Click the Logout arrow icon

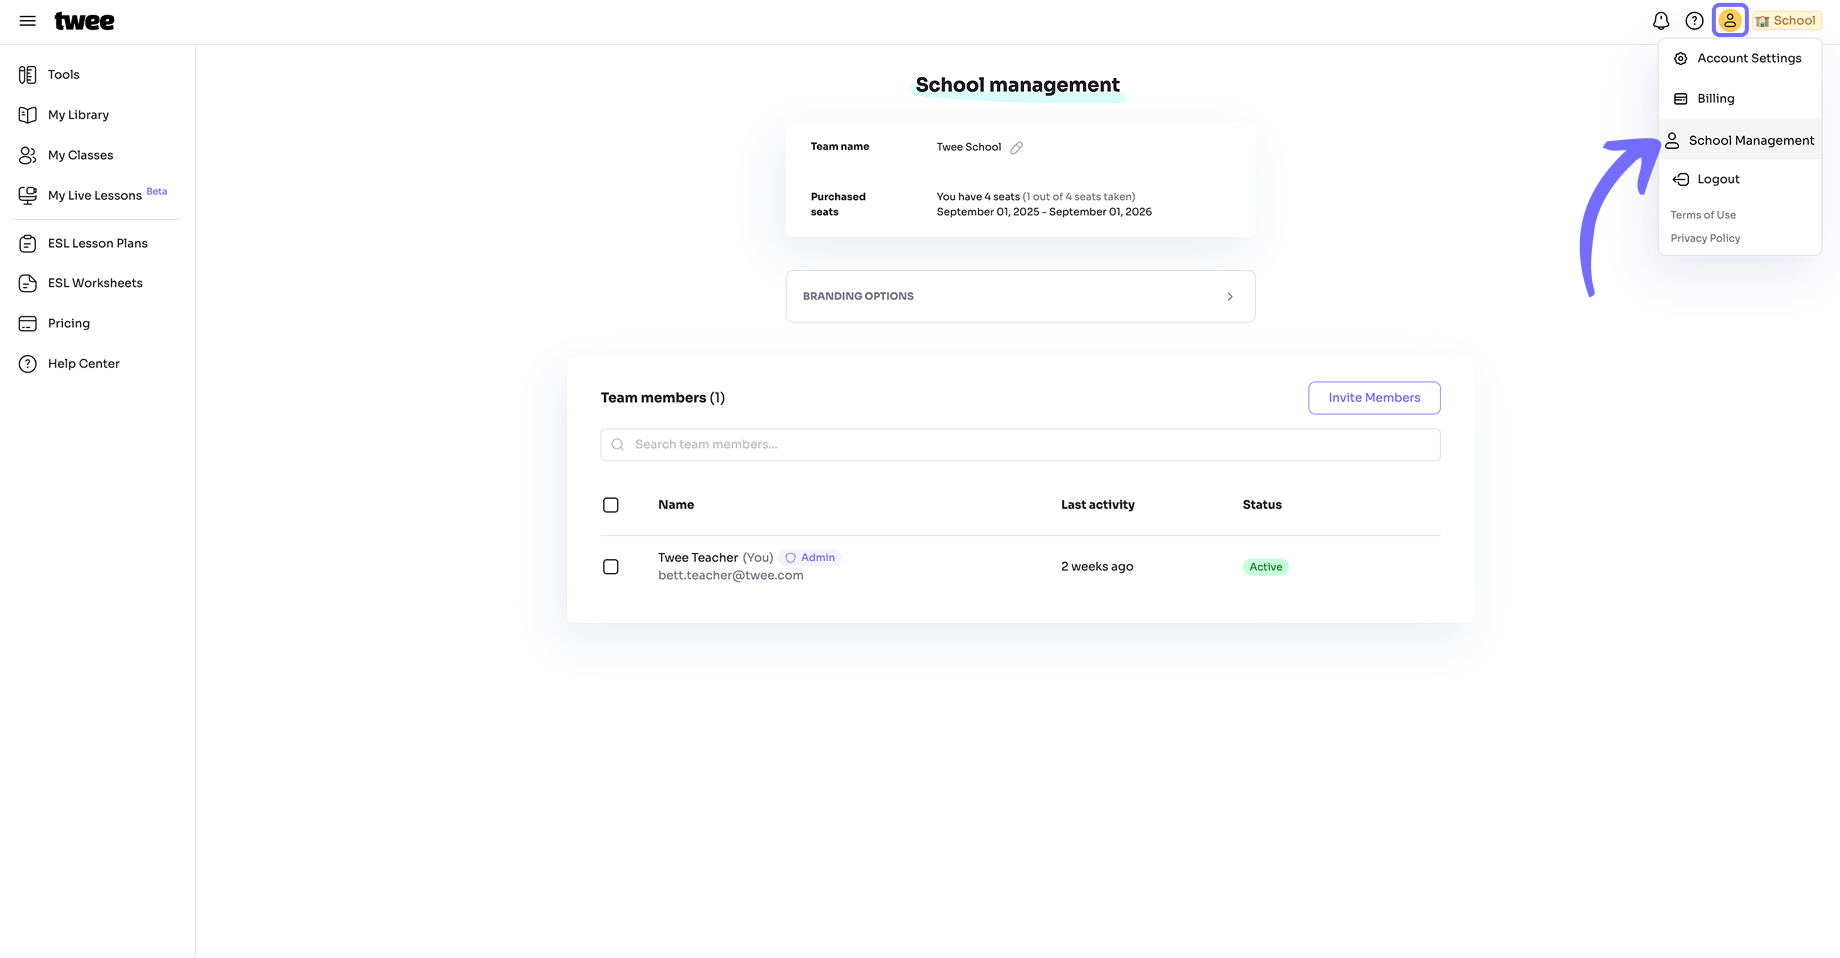1681,180
